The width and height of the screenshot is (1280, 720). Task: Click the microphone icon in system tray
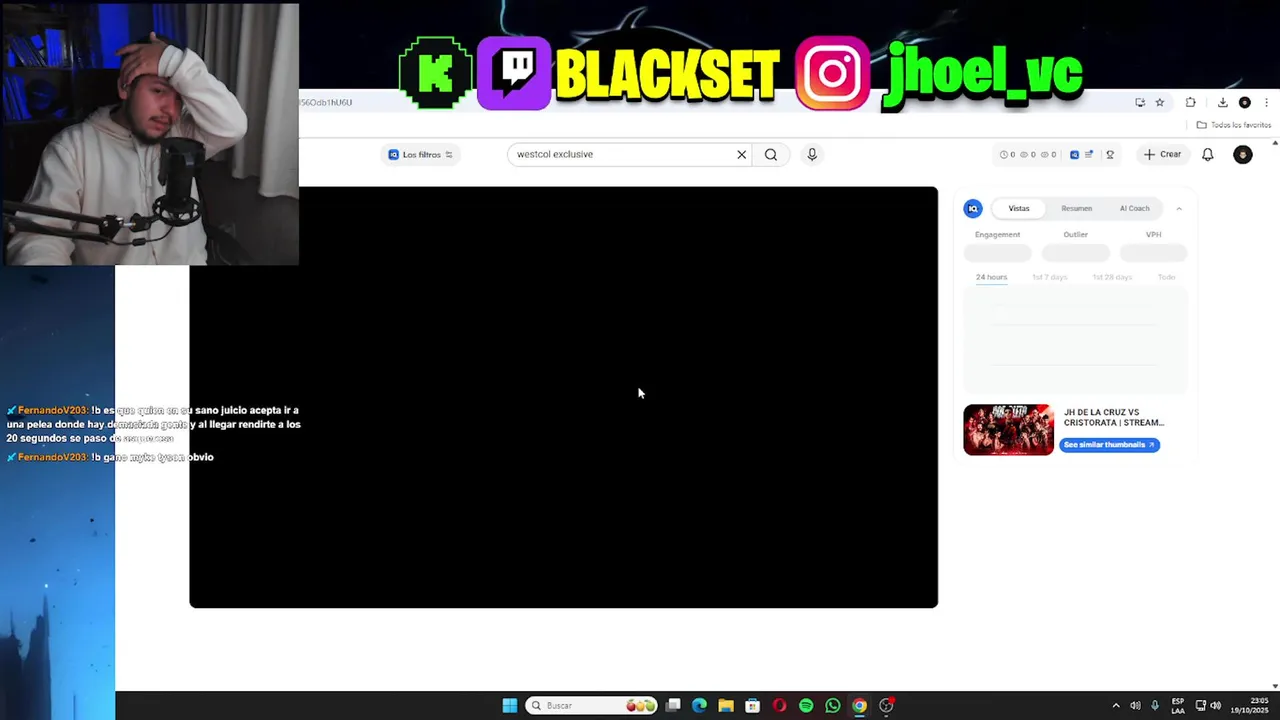tap(1155, 706)
